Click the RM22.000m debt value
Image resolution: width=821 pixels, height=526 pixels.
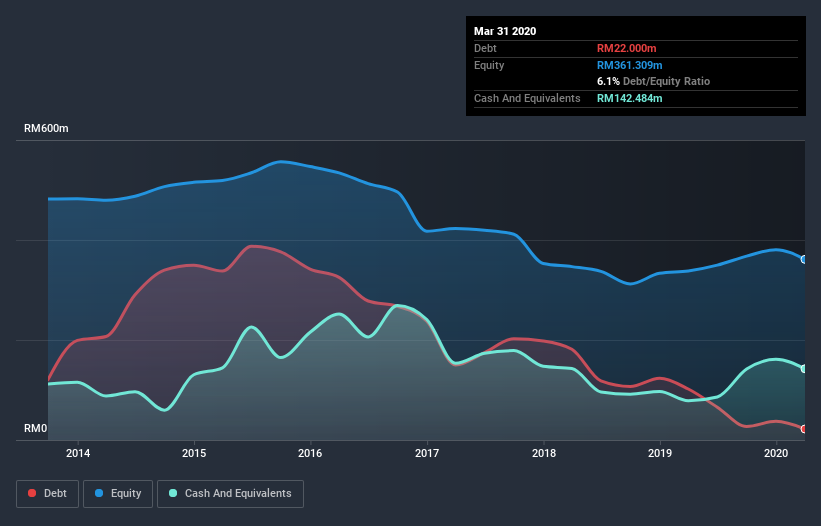pyautogui.click(x=626, y=48)
